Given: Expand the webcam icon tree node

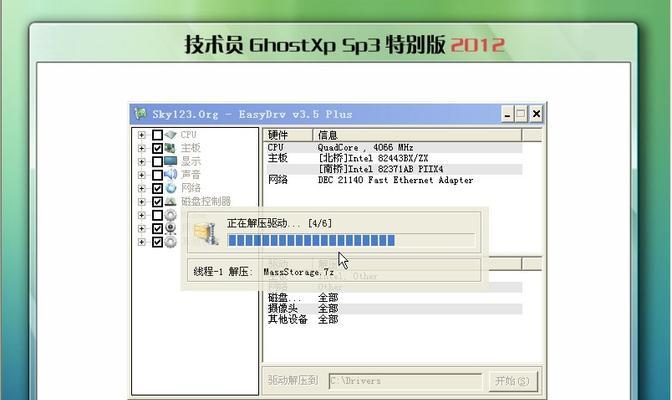Looking at the screenshot, I should (x=141, y=229).
